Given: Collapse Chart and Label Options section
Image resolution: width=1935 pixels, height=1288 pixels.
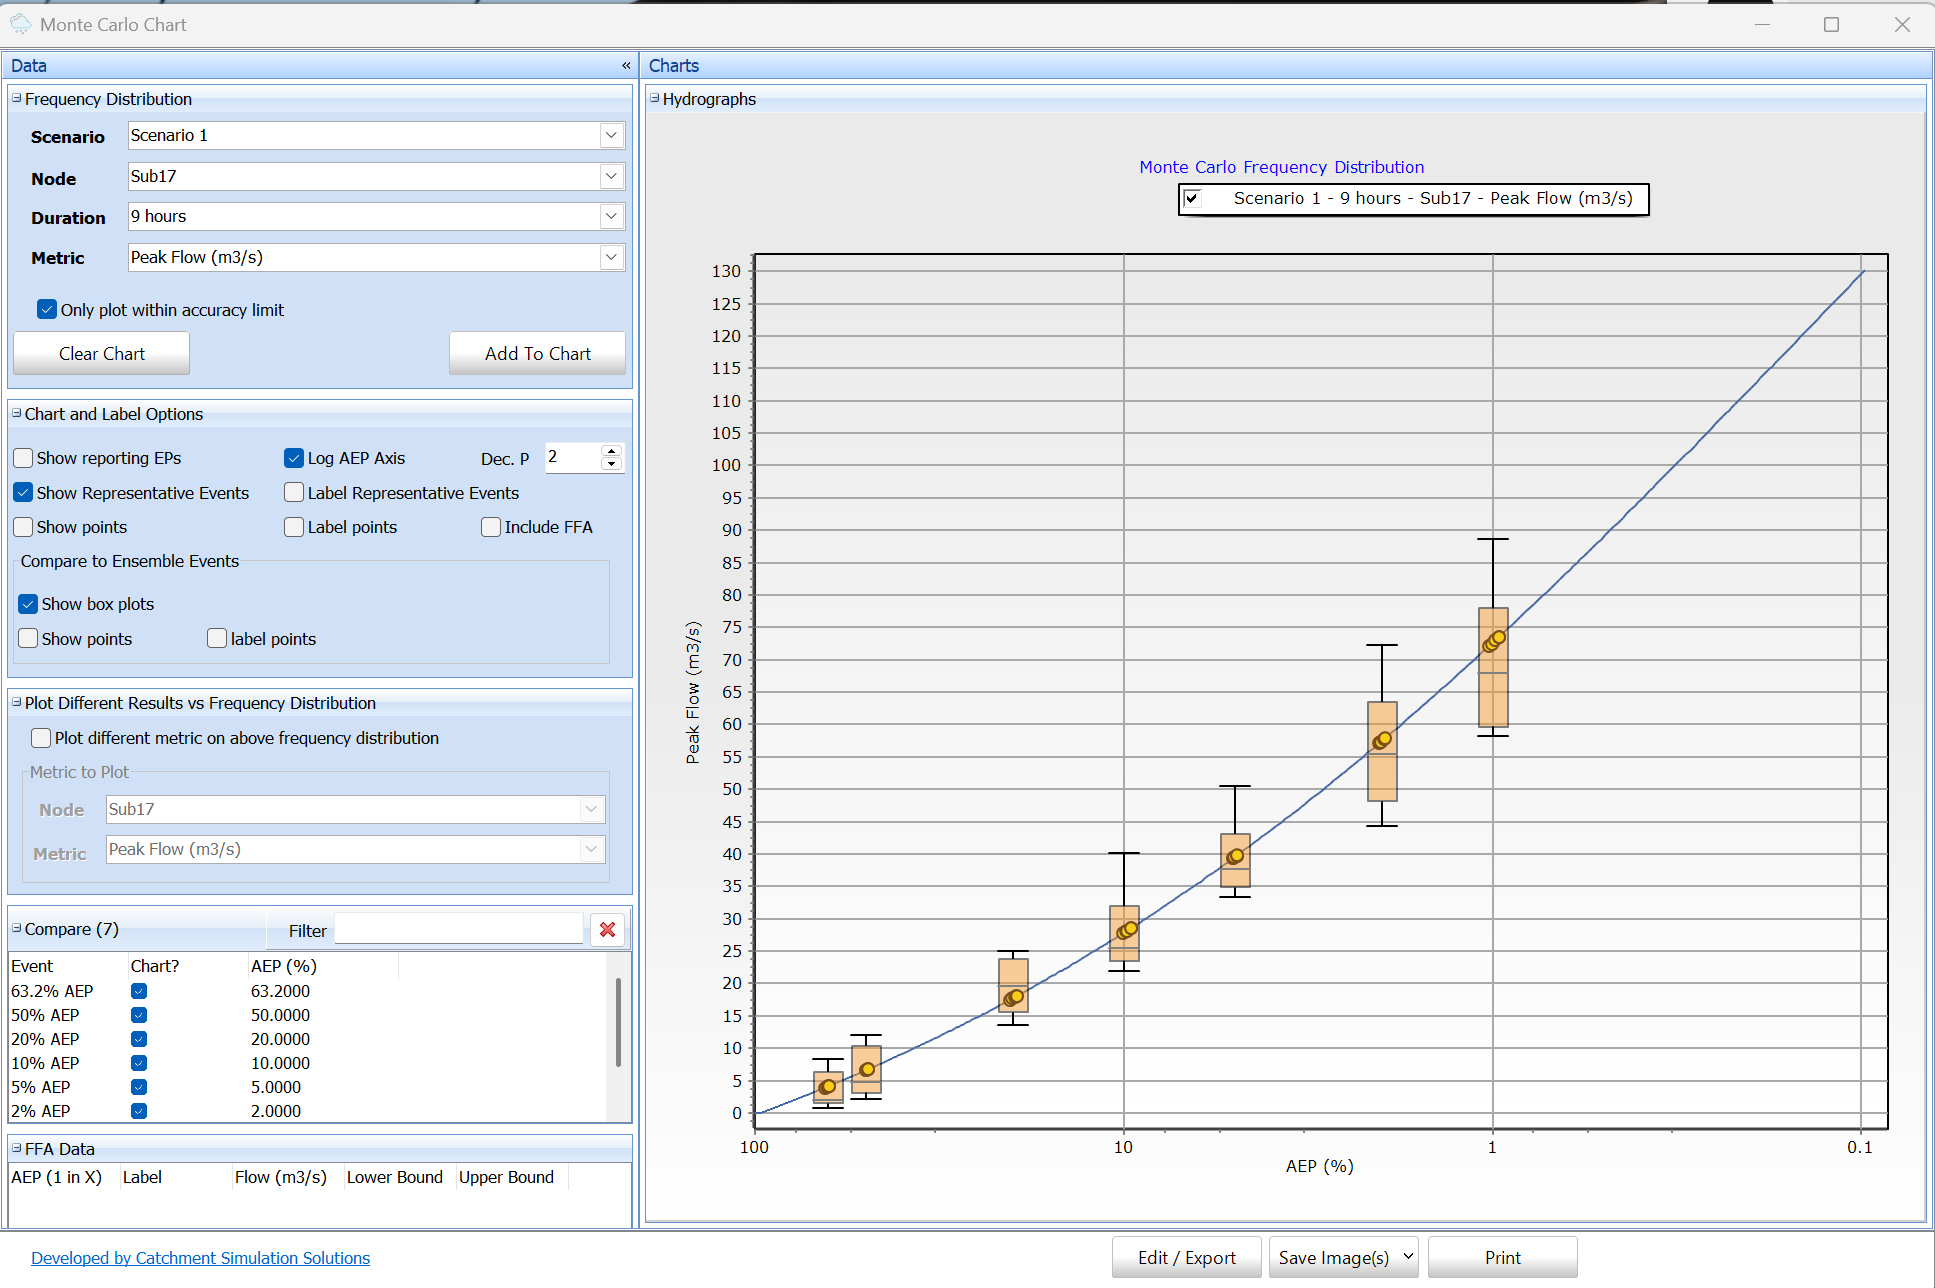Looking at the screenshot, I should 17,414.
